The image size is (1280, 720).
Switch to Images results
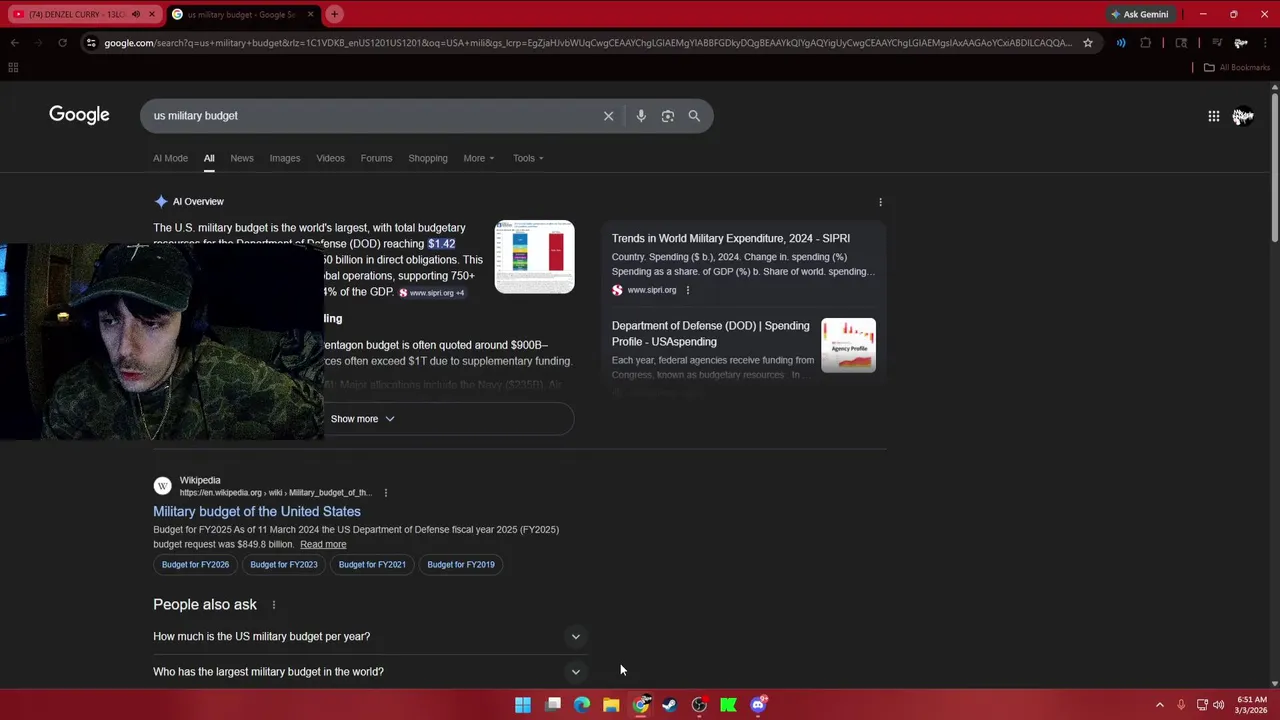click(285, 158)
